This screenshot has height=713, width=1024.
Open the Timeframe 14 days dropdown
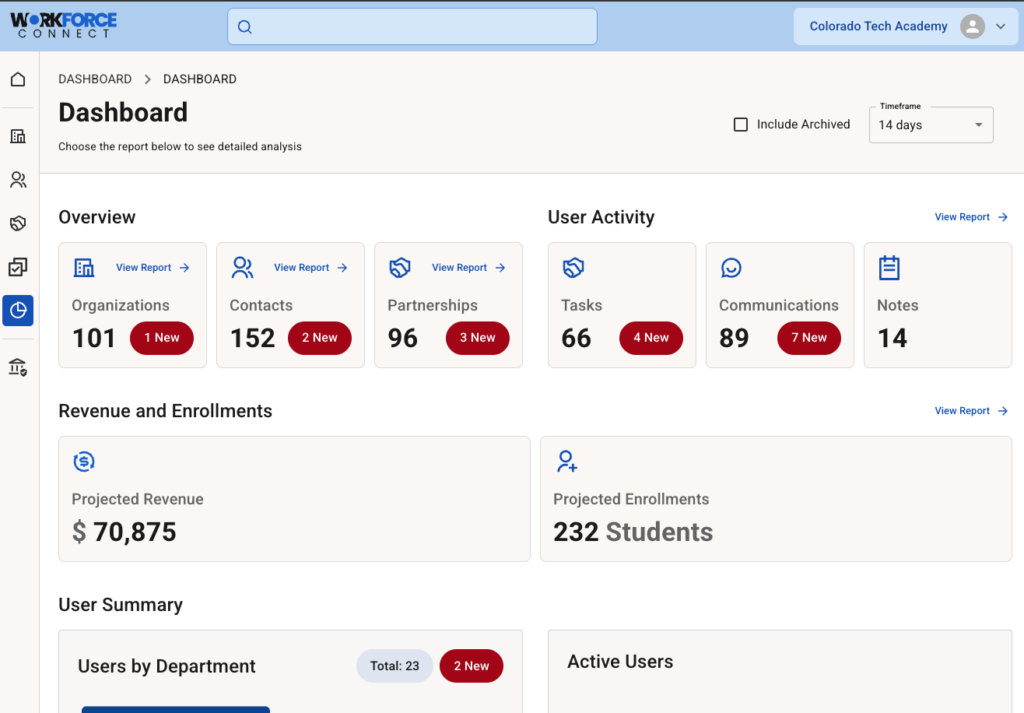coord(930,125)
